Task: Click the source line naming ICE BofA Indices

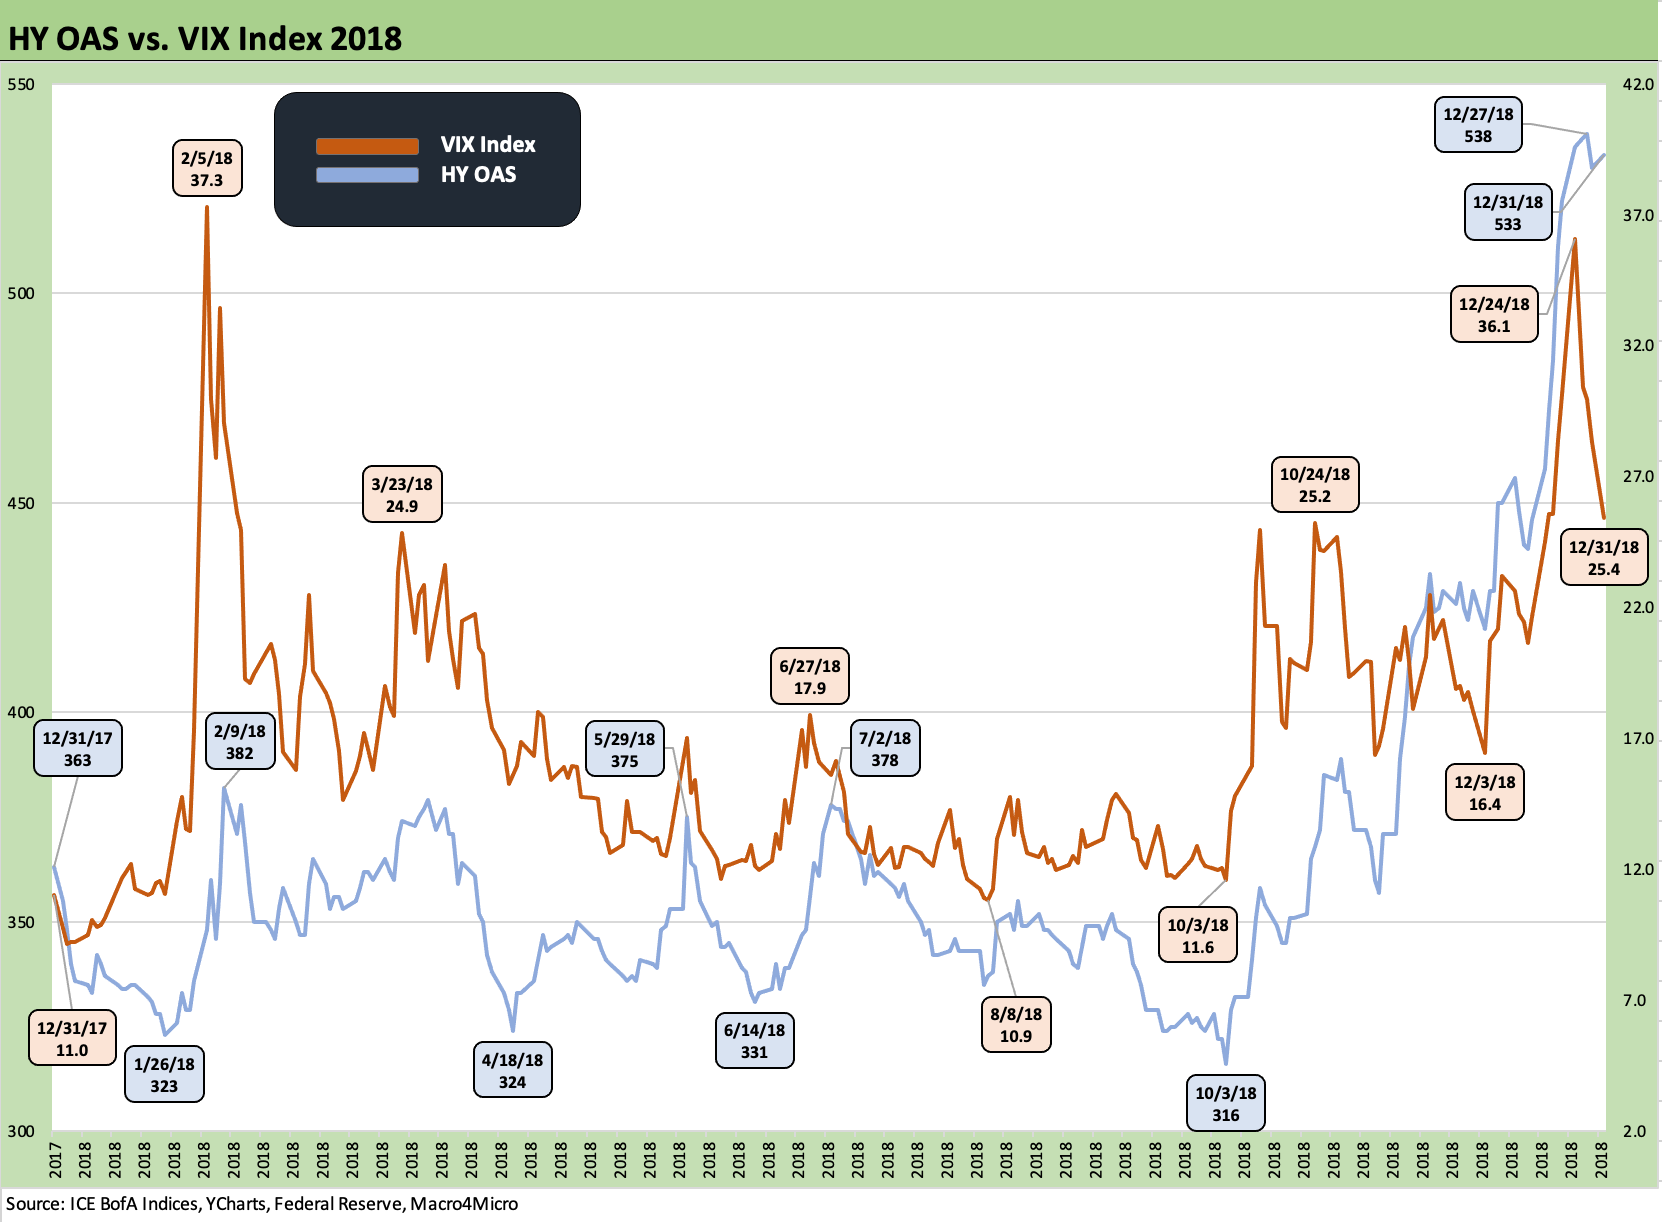Action: tap(262, 1204)
